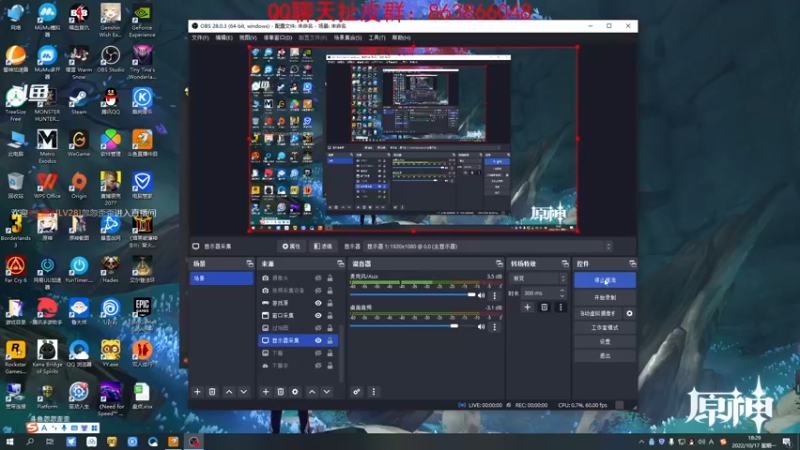The width and height of the screenshot is (800, 450).
Task: Open WeGame desktop shortcut icon
Action: (79, 143)
